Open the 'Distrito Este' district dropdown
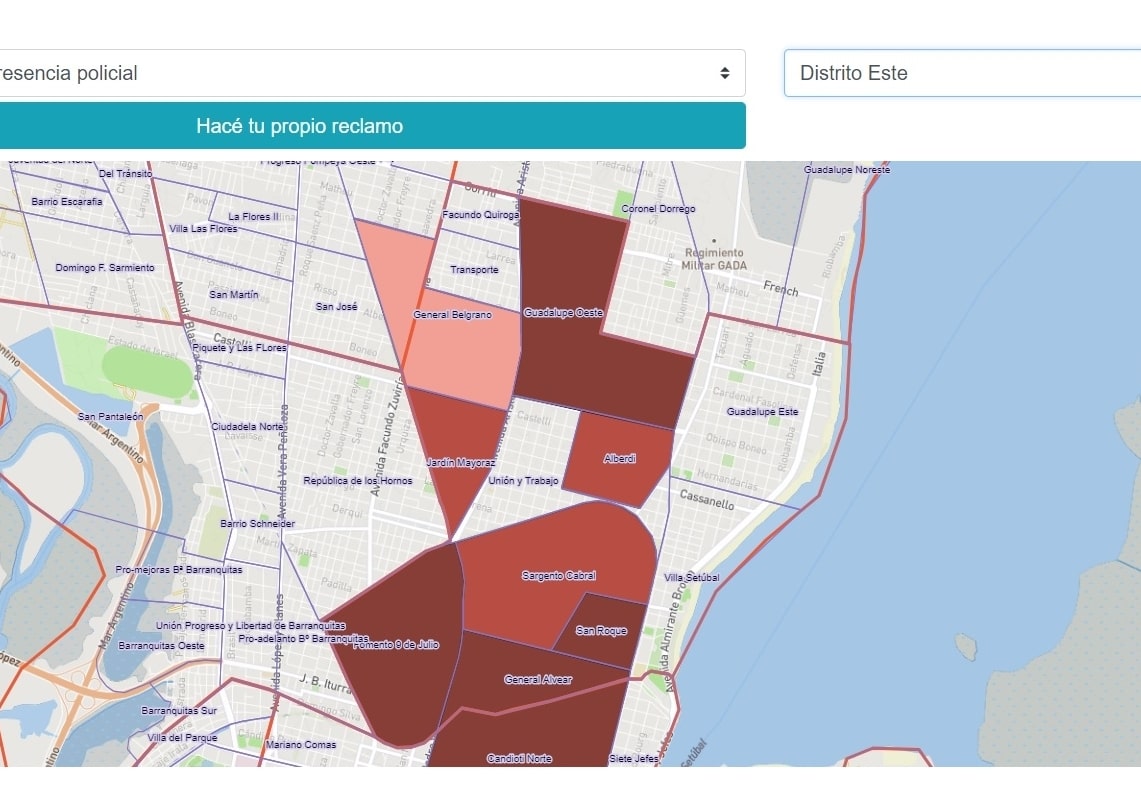Image resolution: width=1141 pixels, height=792 pixels. pos(962,73)
